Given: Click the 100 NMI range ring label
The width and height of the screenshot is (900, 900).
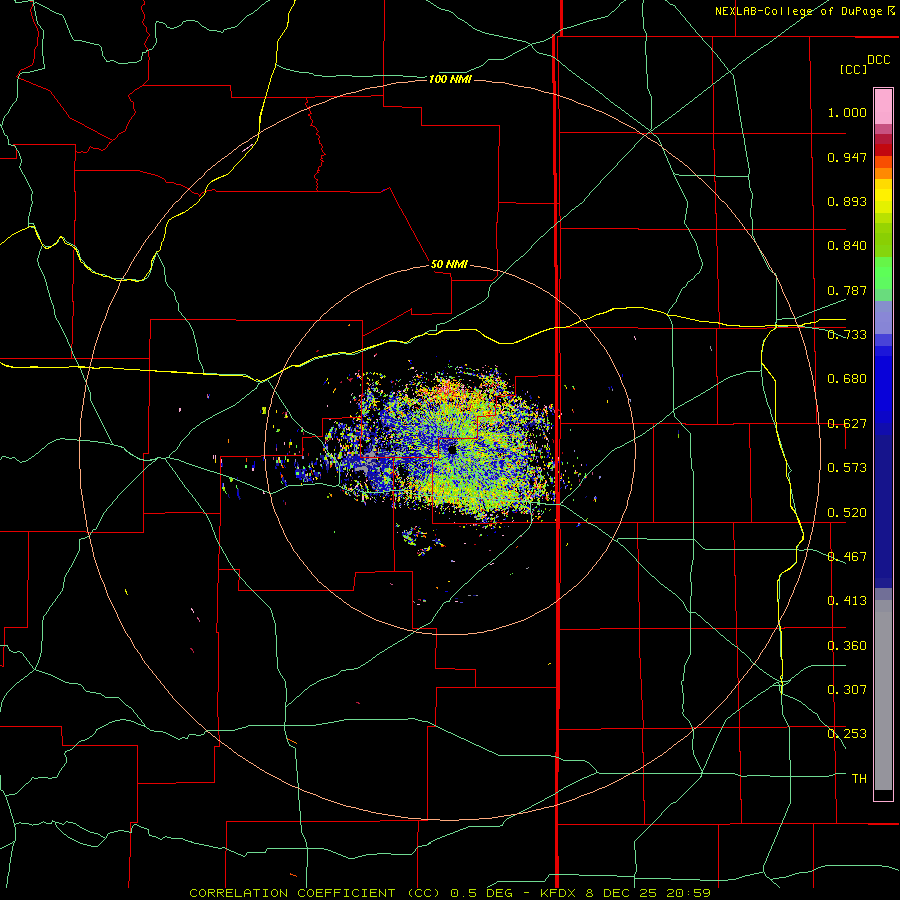Looking at the screenshot, I should point(450,79).
